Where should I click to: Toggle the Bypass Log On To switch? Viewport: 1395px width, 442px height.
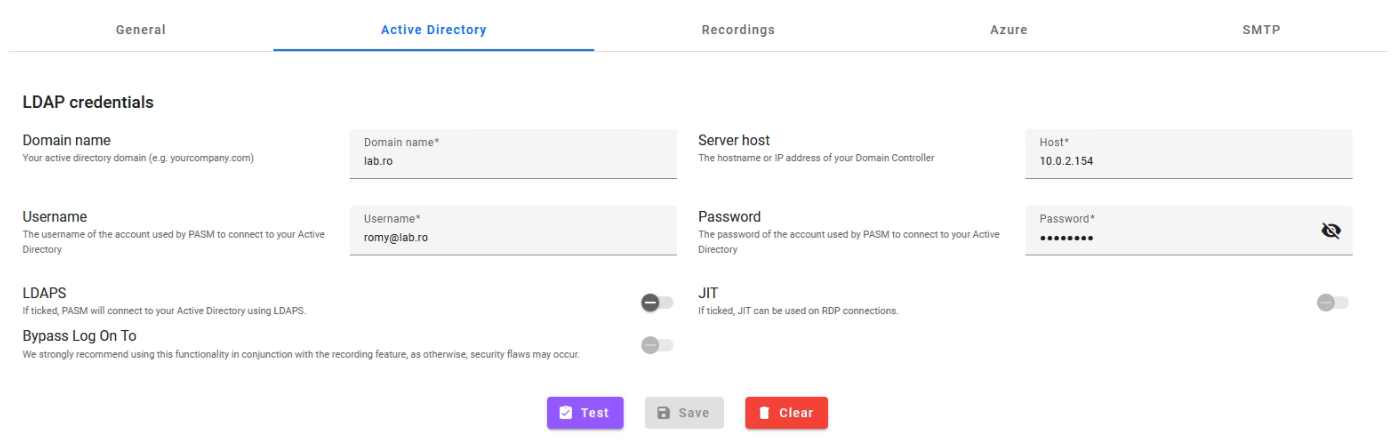point(657,345)
